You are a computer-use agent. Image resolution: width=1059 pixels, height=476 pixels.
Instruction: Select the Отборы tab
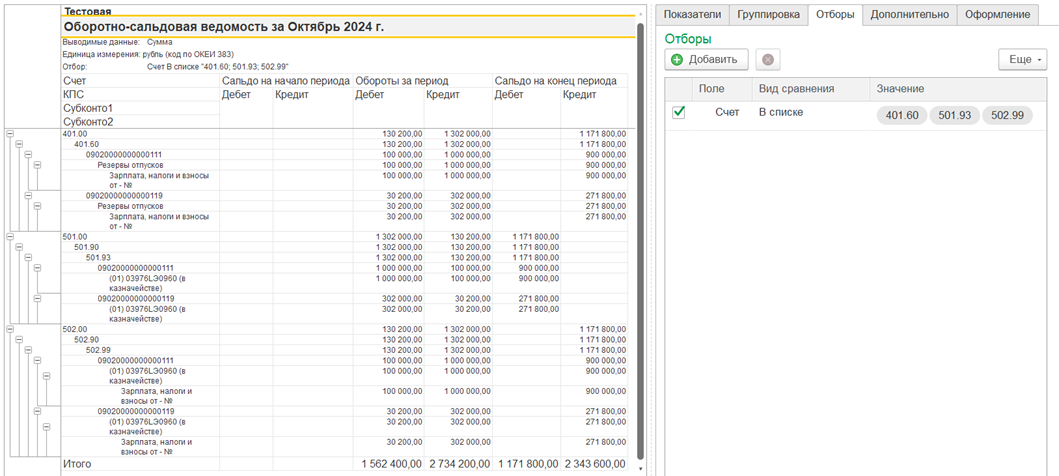(834, 14)
